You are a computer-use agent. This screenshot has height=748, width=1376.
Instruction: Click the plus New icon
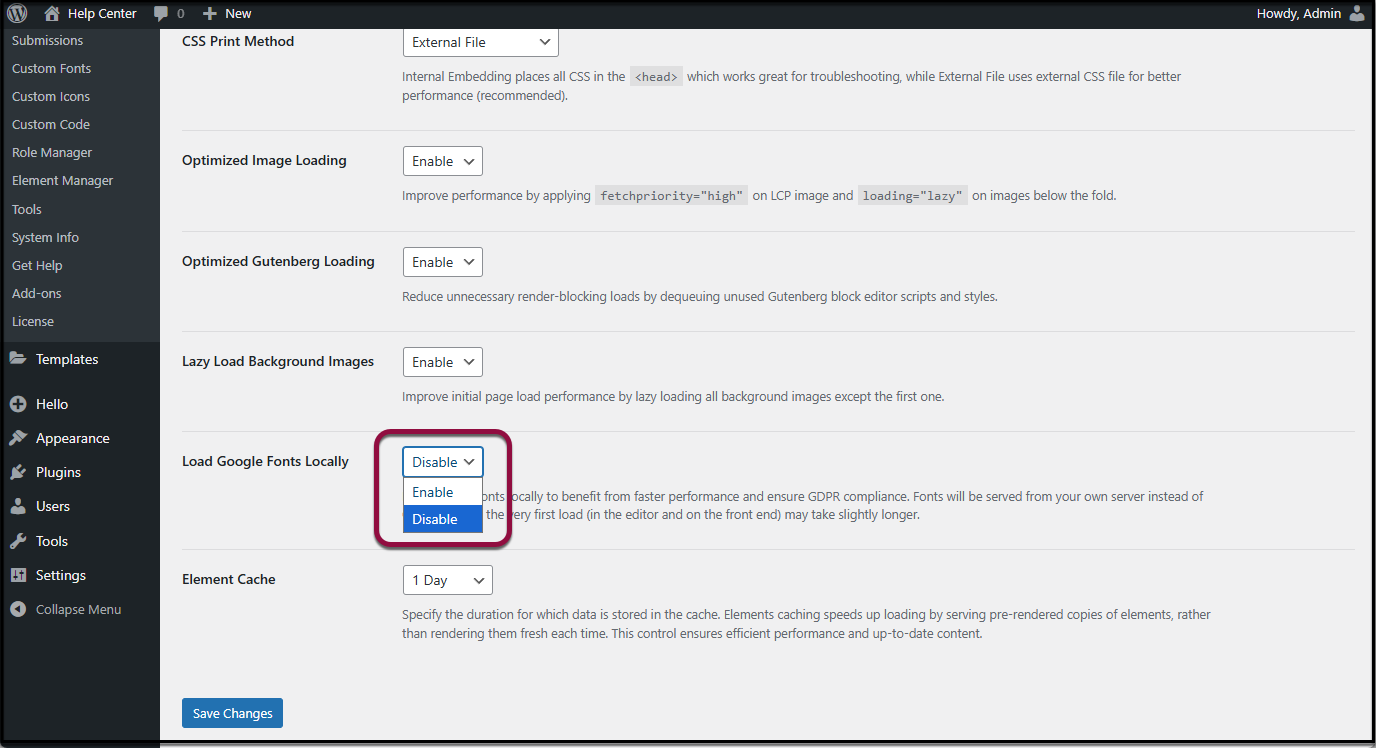209,13
